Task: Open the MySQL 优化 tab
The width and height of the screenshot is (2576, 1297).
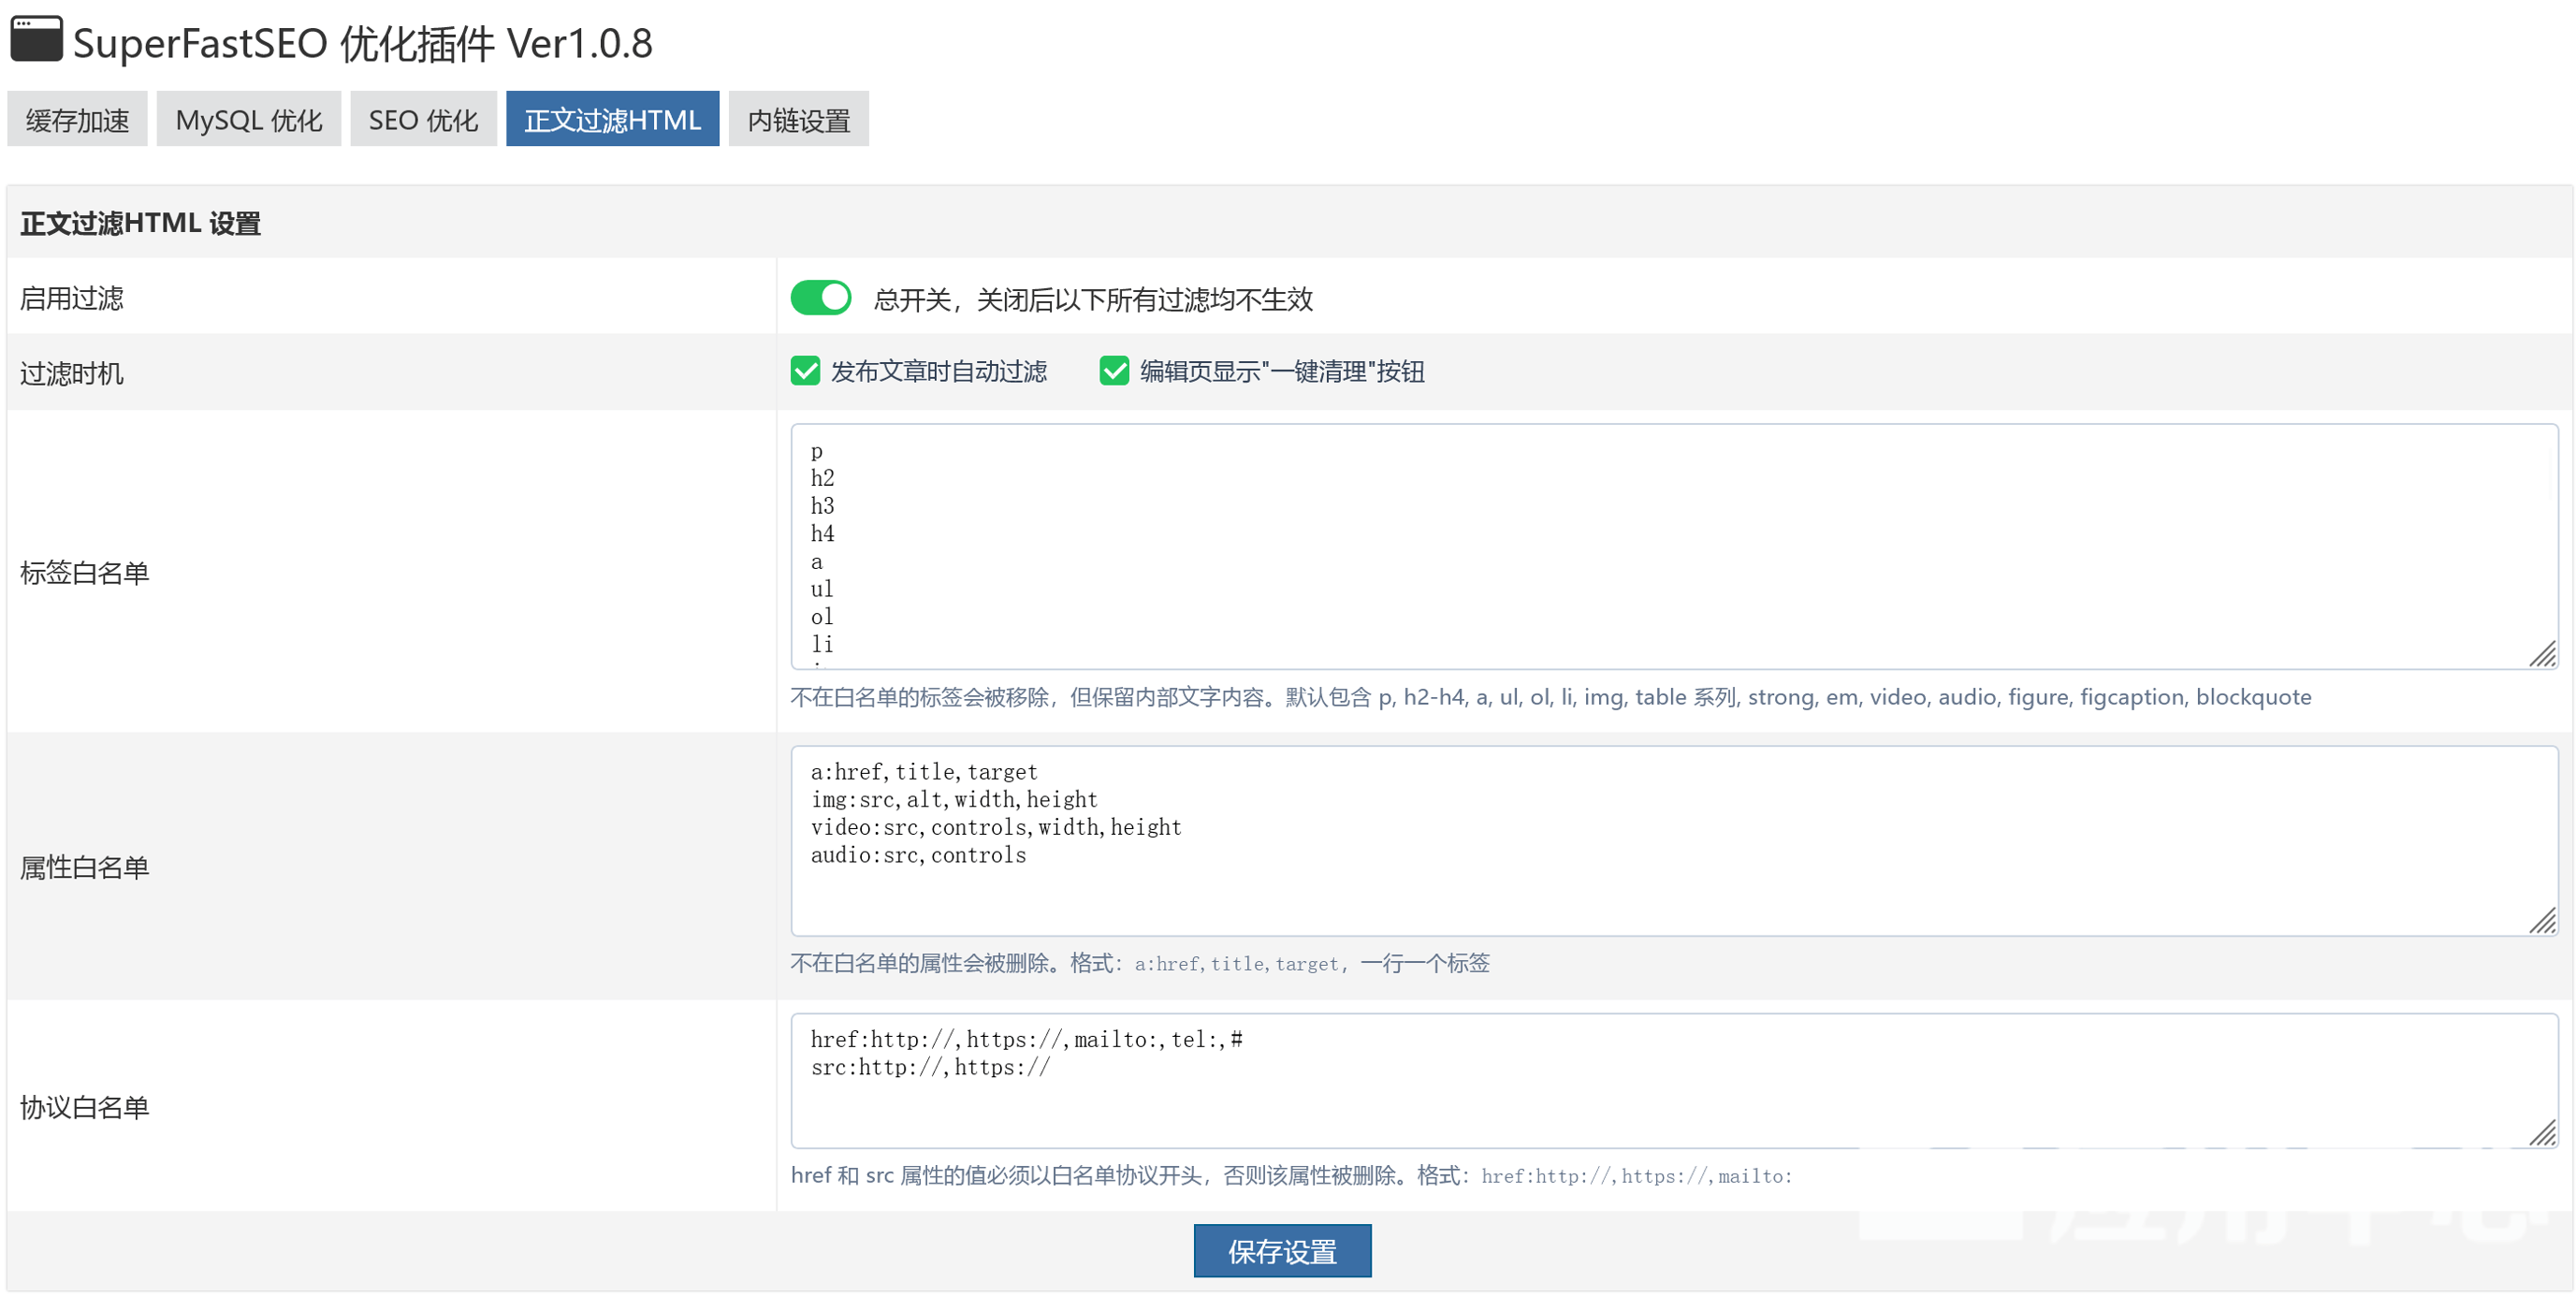Action: (x=249, y=119)
